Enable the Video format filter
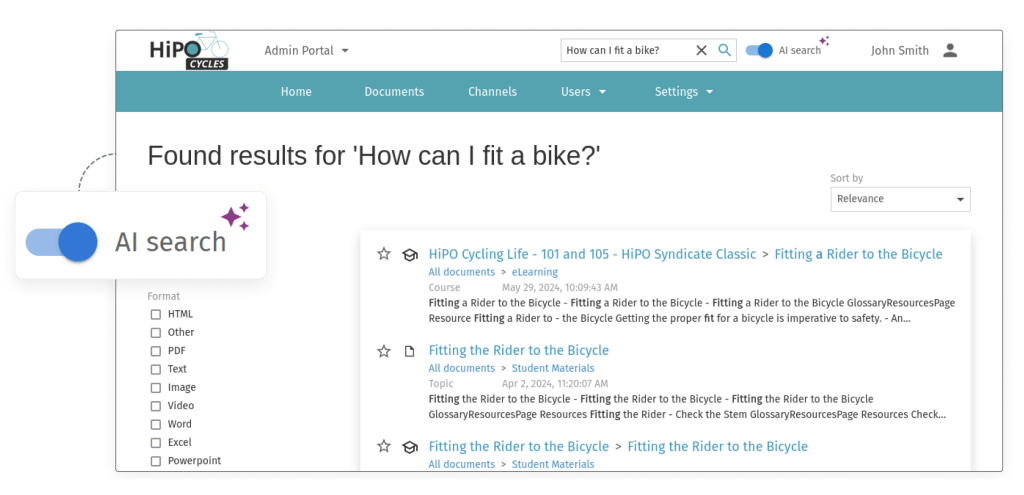The image size is (1024, 495). tap(156, 406)
